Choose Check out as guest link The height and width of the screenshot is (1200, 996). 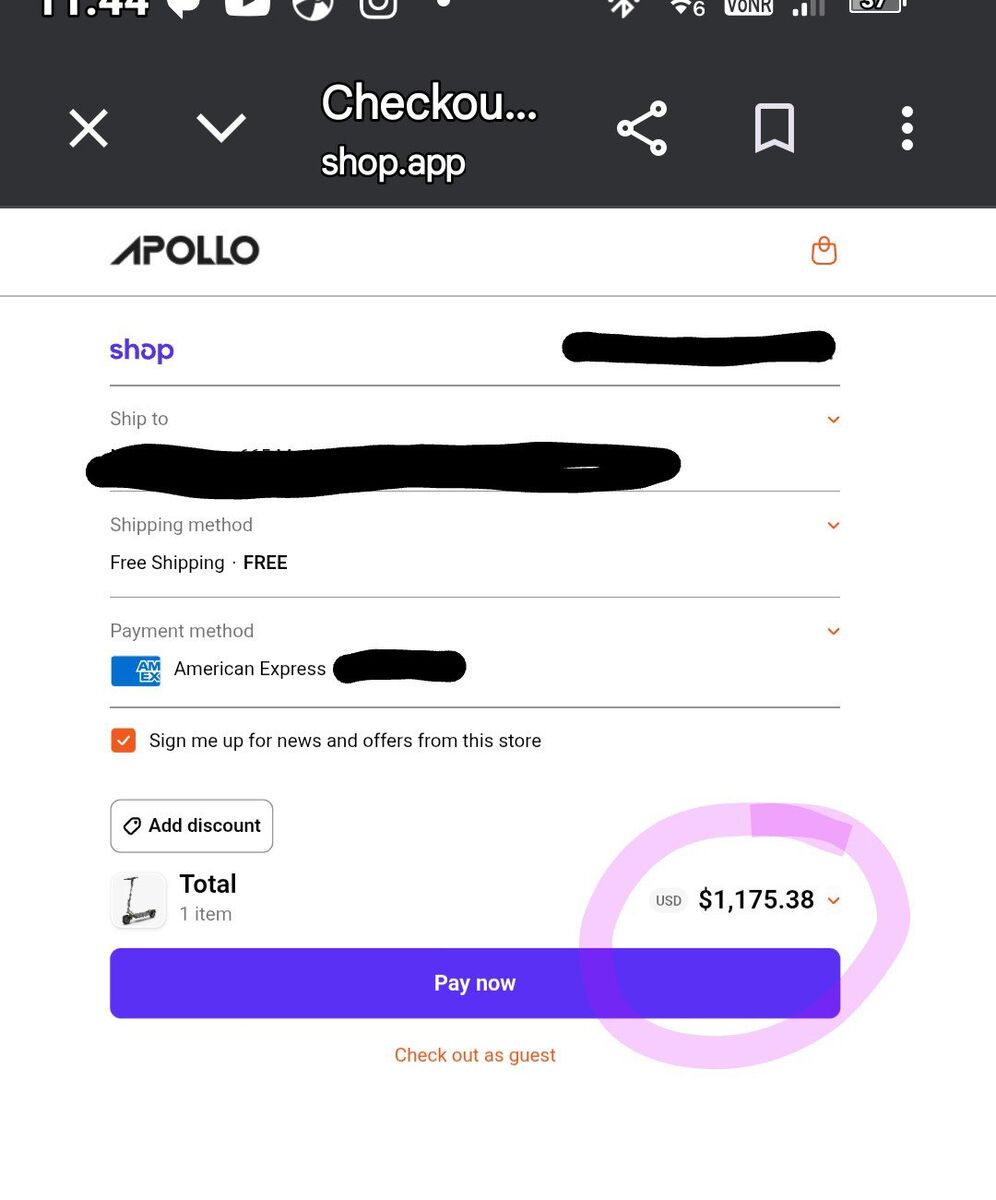475,1055
